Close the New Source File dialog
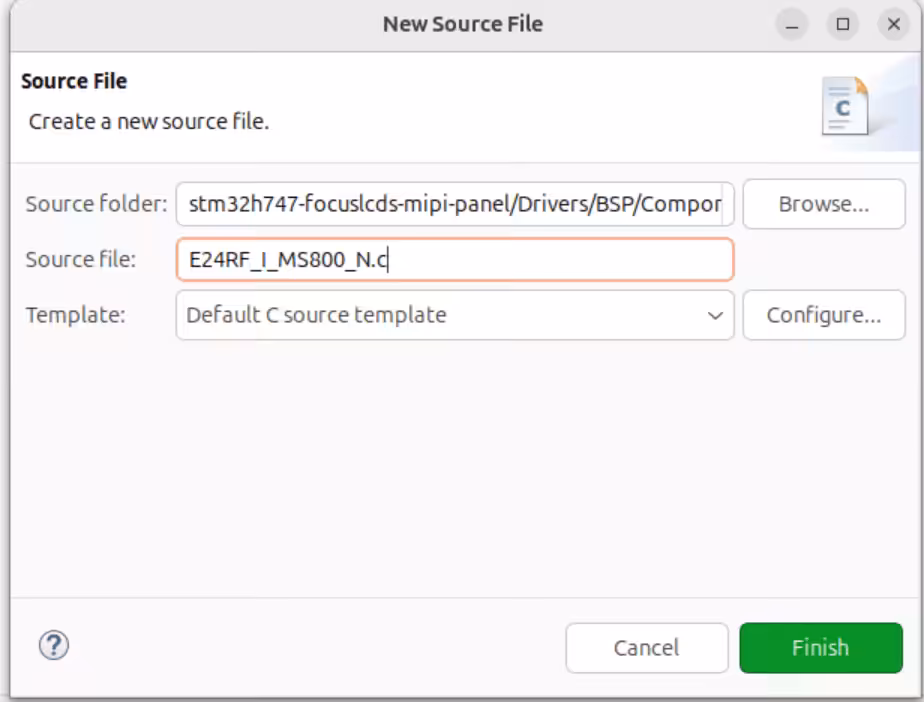Image resolution: width=924 pixels, height=702 pixels. pos(892,25)
